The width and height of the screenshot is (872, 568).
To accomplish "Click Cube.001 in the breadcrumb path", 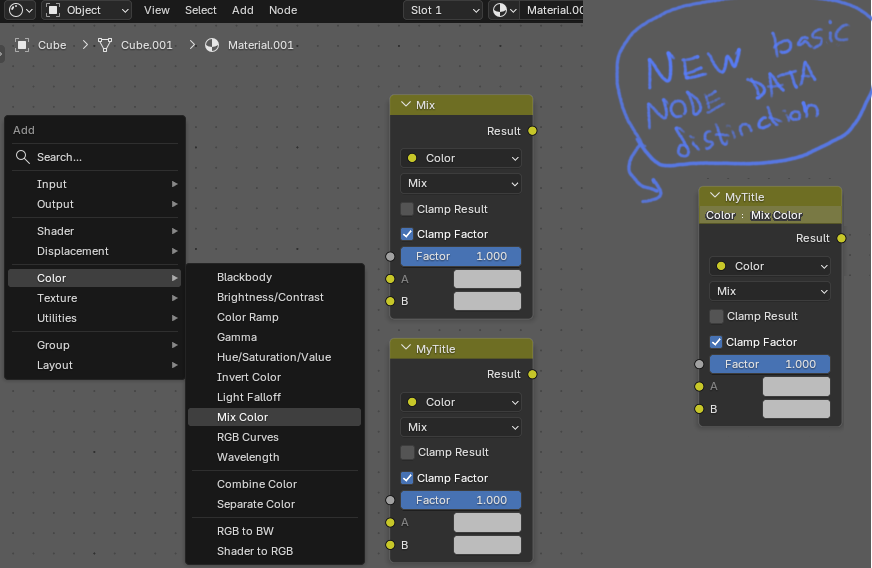I will click(147, 45).
